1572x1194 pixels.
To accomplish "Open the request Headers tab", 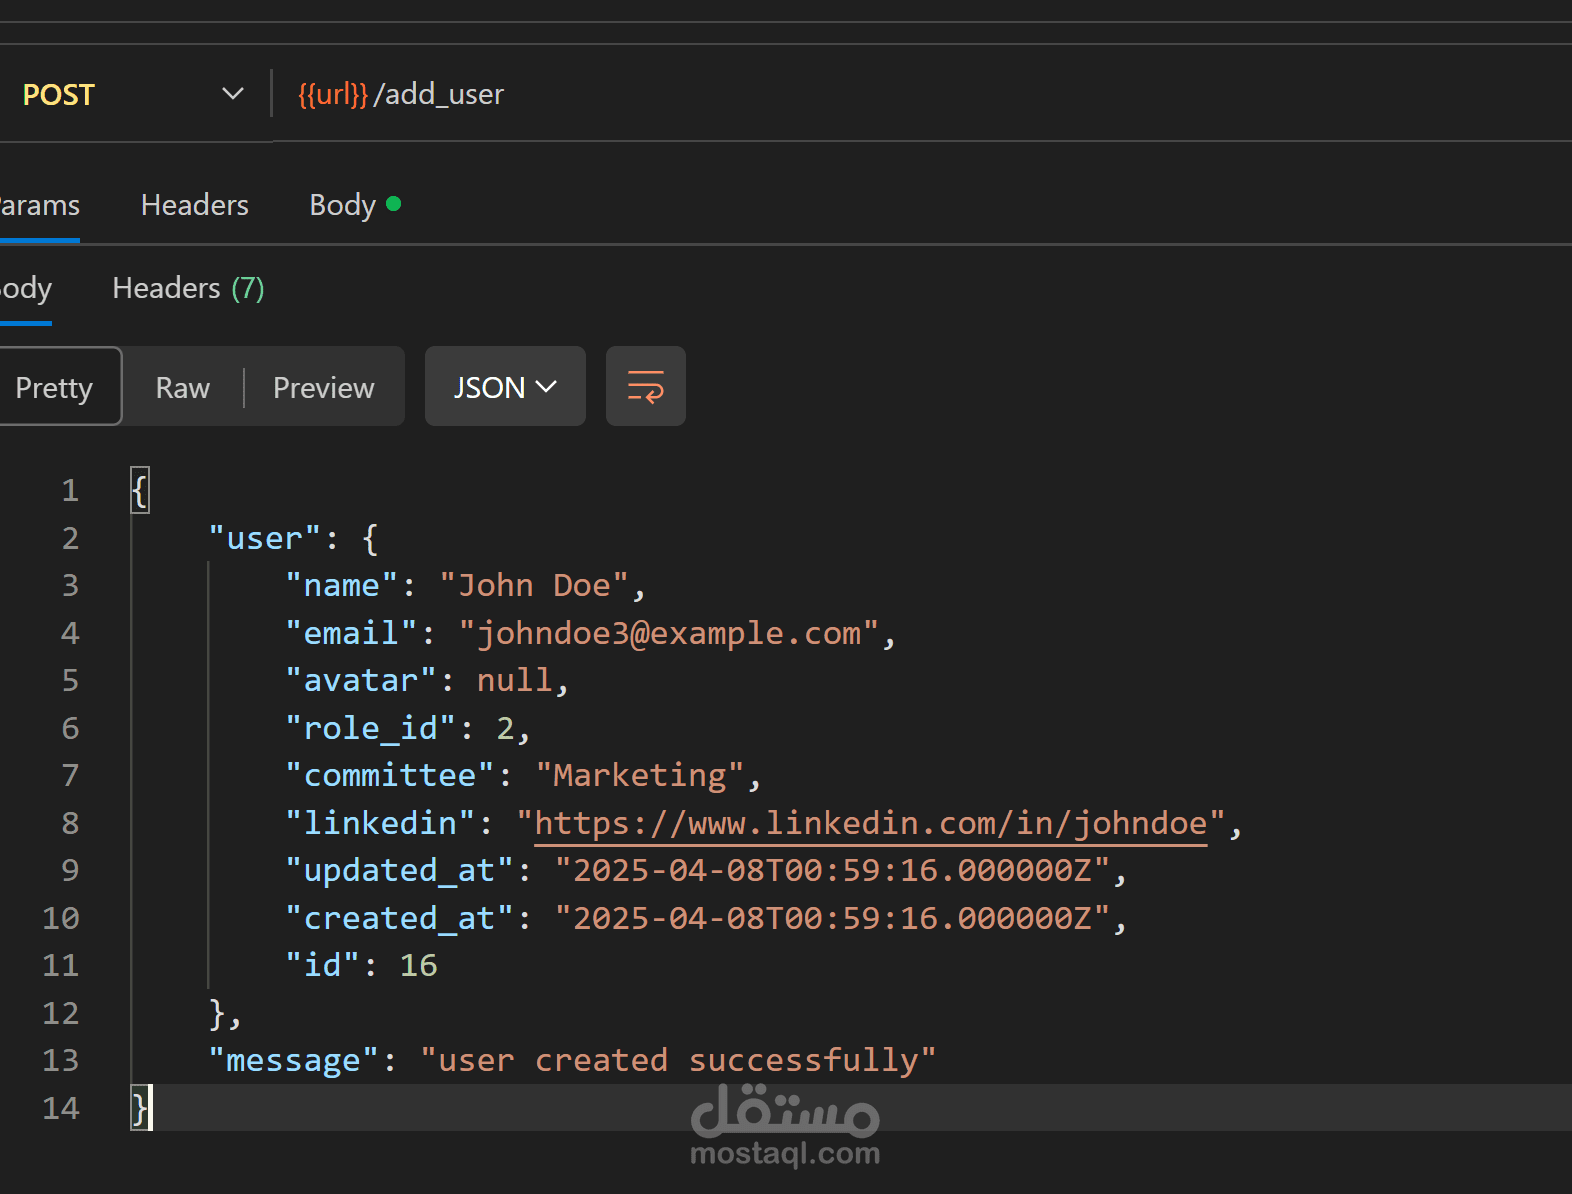I will (x=195, y=205).
